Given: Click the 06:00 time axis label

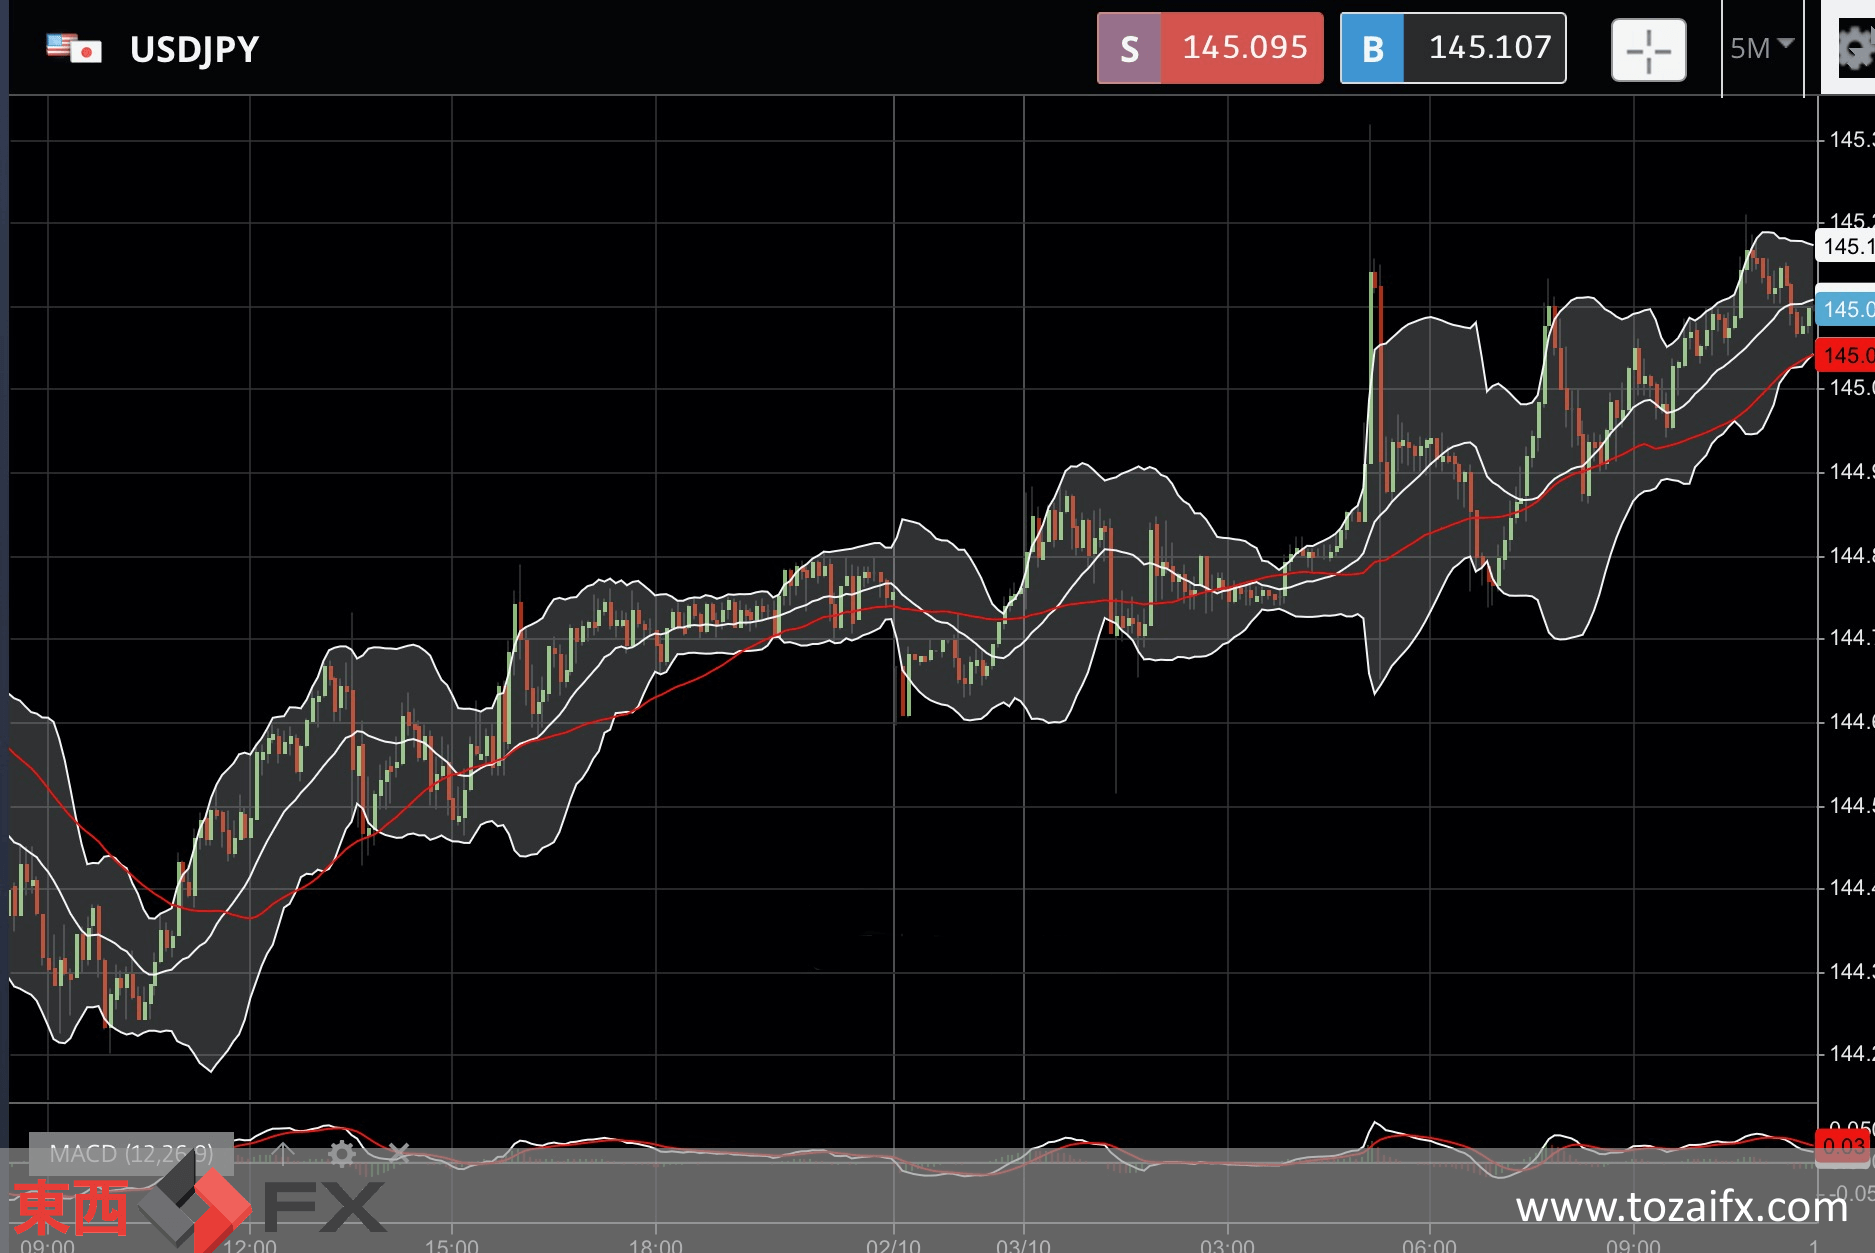Looking at the screenshot, I should [x=1429, y=1245].
